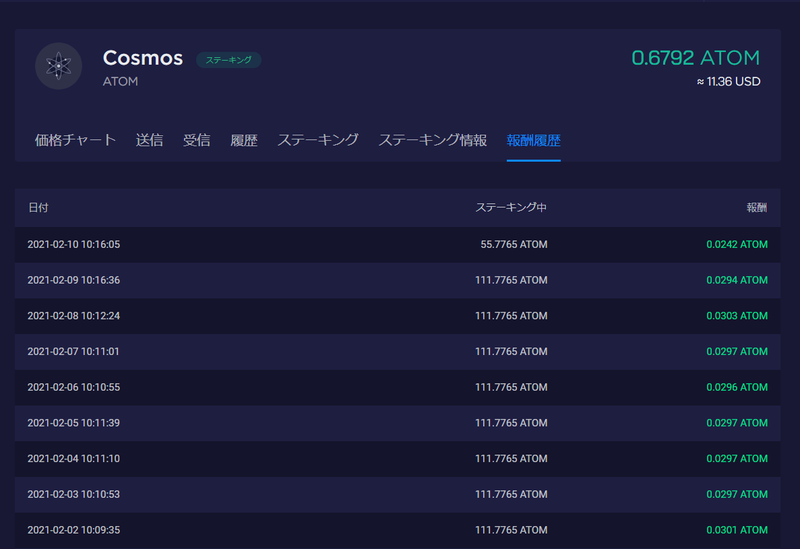This screenshot has height=549, width=800.
Task: Click 111.7765 ATOM in the 2021-02-06 row
Action: [x=511, y=387]
